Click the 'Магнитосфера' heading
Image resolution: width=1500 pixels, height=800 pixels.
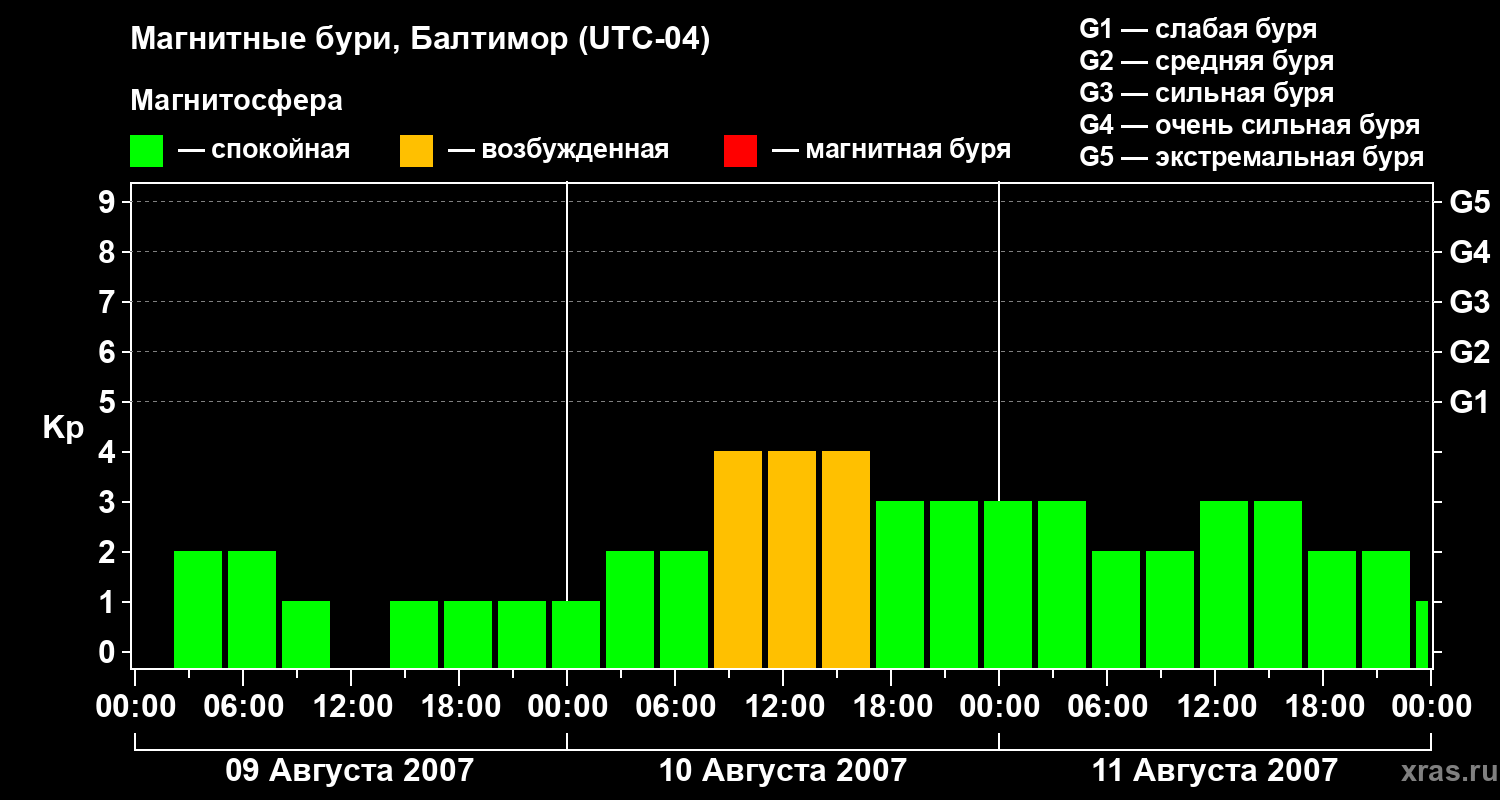point(236,101)
